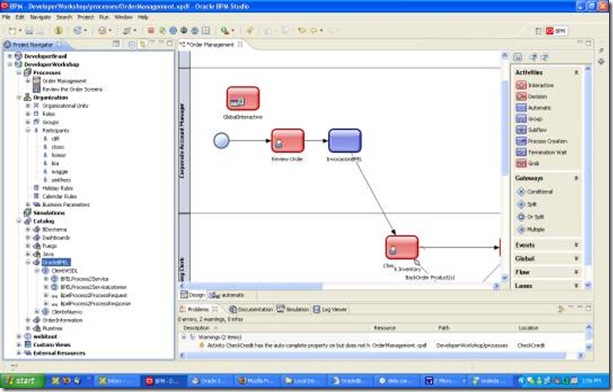Click the Begin circle node of the process
Image resolution: width=613 pixels, height=392 pixels.
[x=221, y=141]
